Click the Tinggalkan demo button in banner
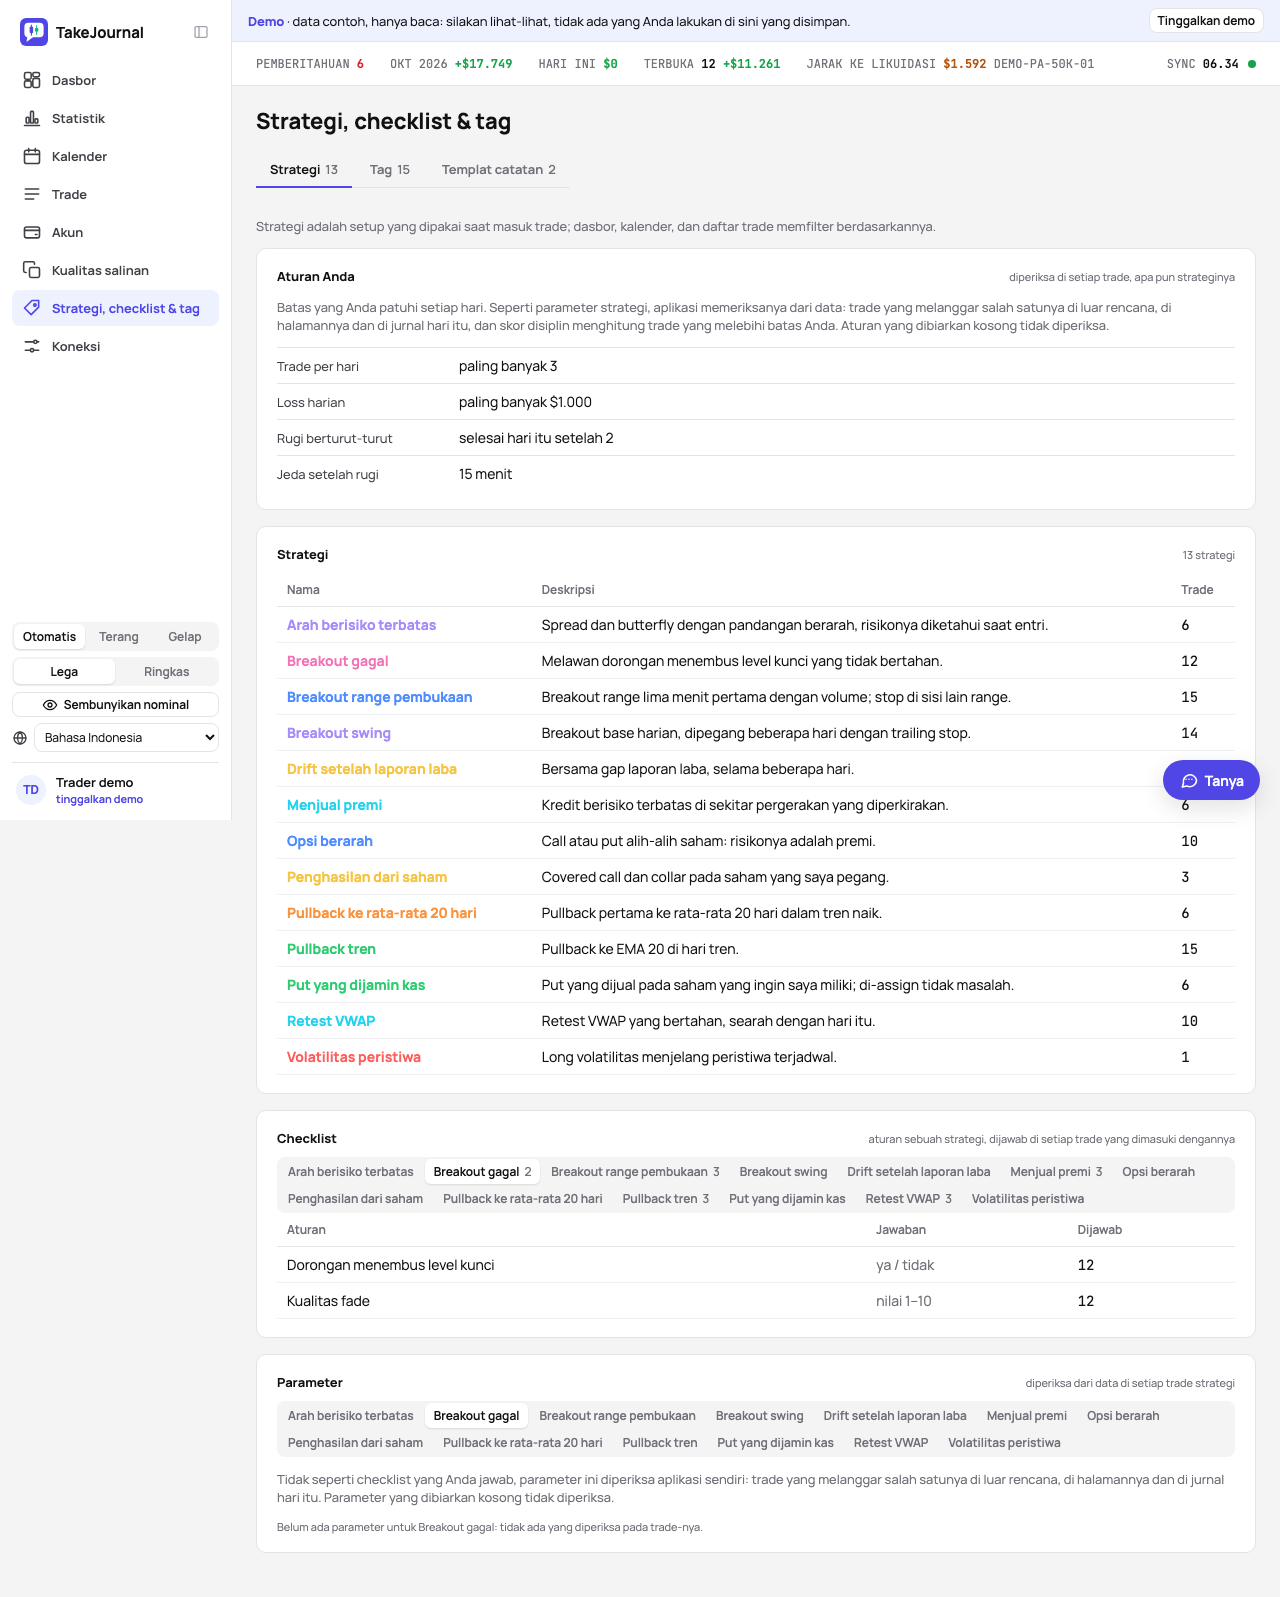Image resolution: width=1280 pixels, height=1597 pixels. tap(1206, 21)
